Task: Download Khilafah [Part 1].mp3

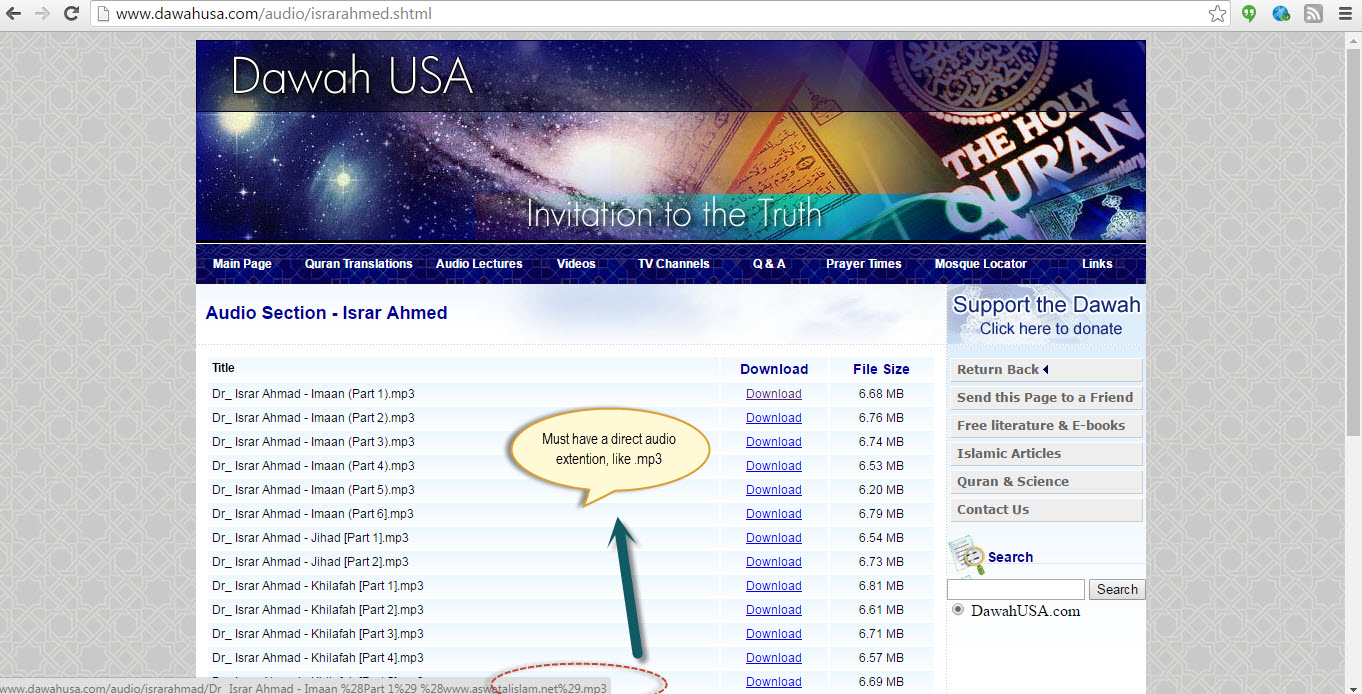Action: [774, 586]
